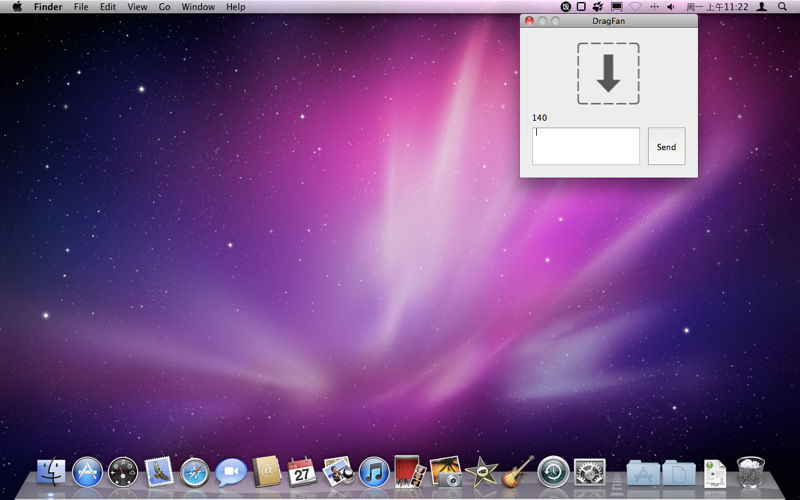Open the Window menu
The height and width of the screenshot is (500, 800).
(x=198, y=7)
